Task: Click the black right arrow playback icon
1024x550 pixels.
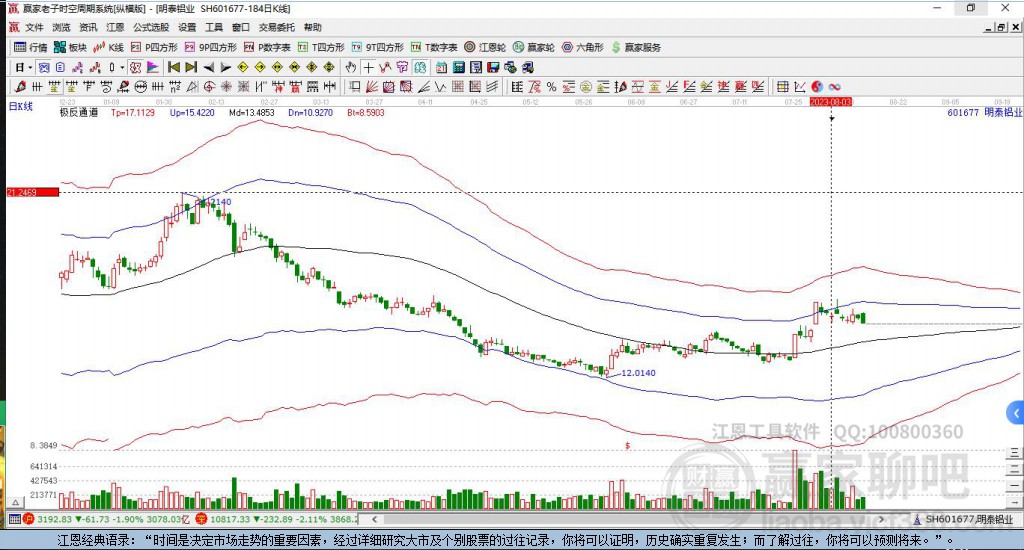Action: (225, 67)
